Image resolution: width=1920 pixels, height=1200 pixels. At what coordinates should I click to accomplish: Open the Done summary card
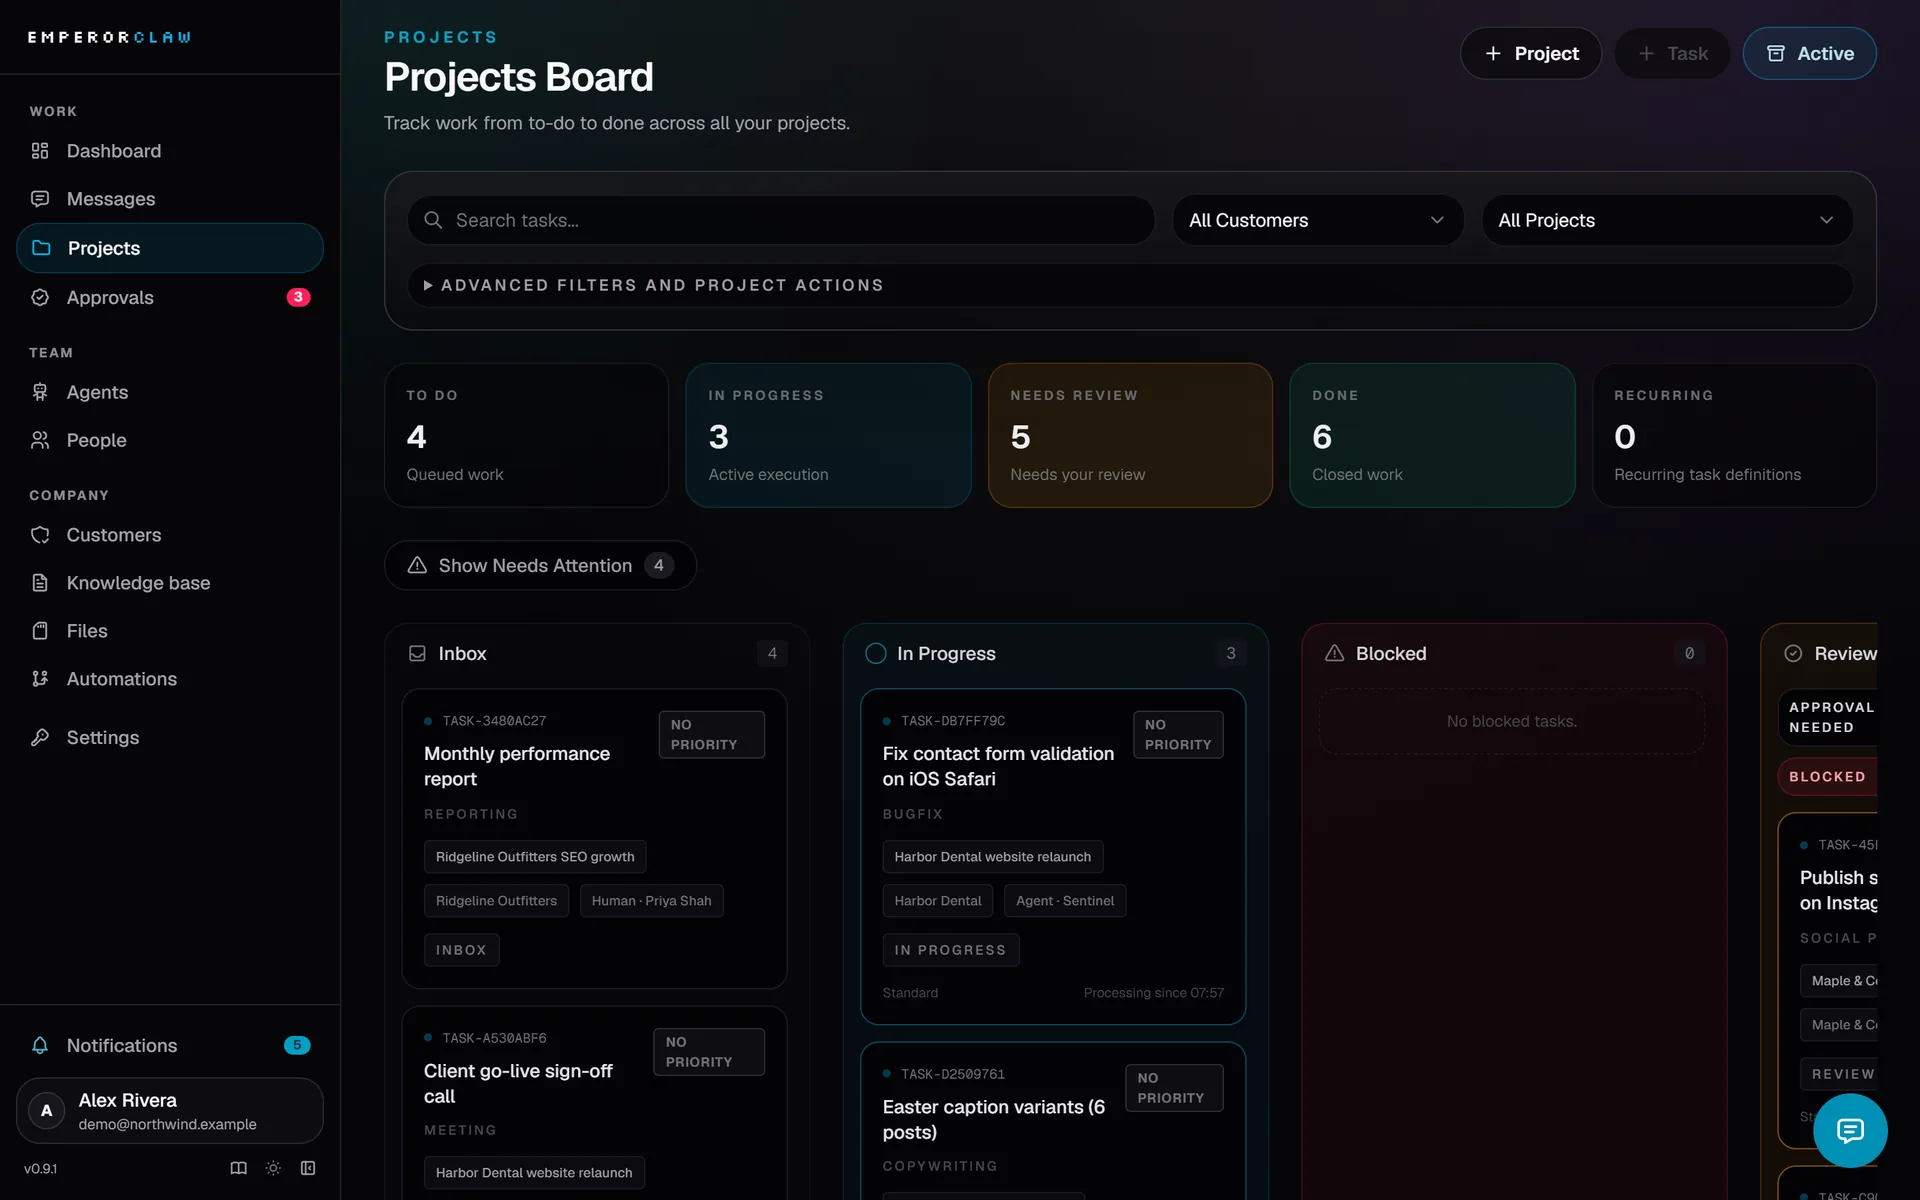1432,435
